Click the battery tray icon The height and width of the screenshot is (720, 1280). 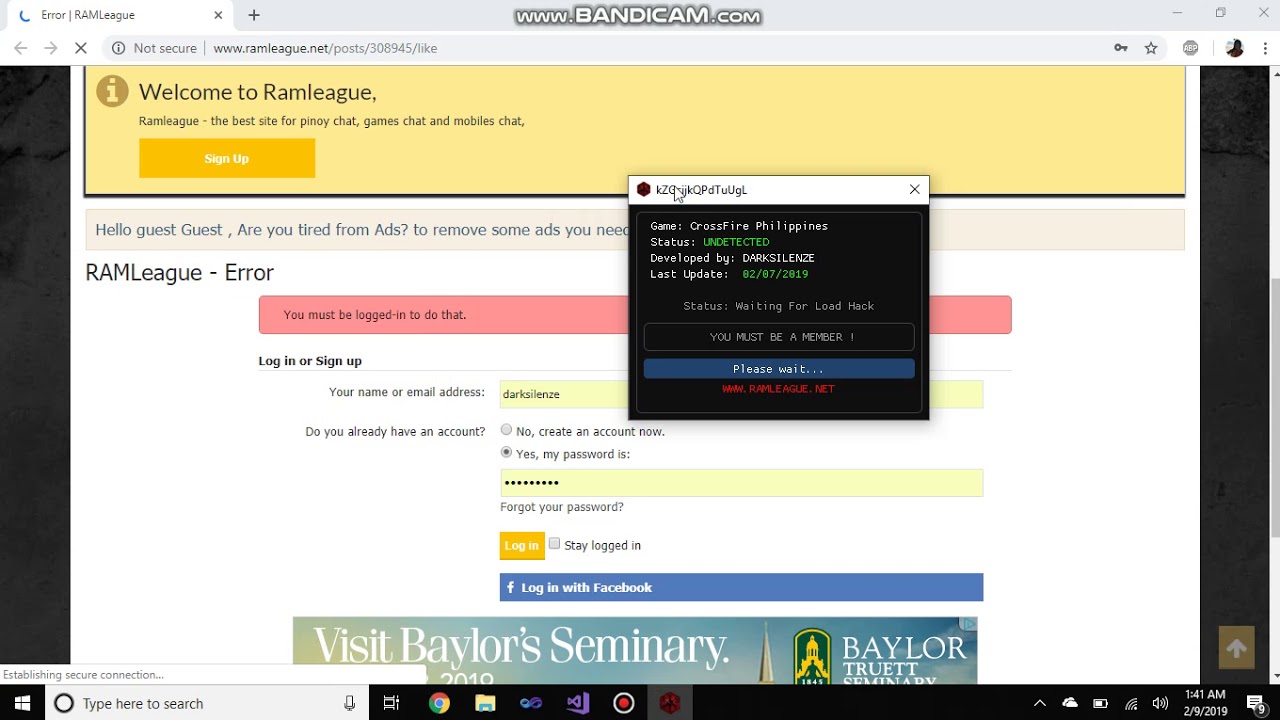click(1100, 703)
